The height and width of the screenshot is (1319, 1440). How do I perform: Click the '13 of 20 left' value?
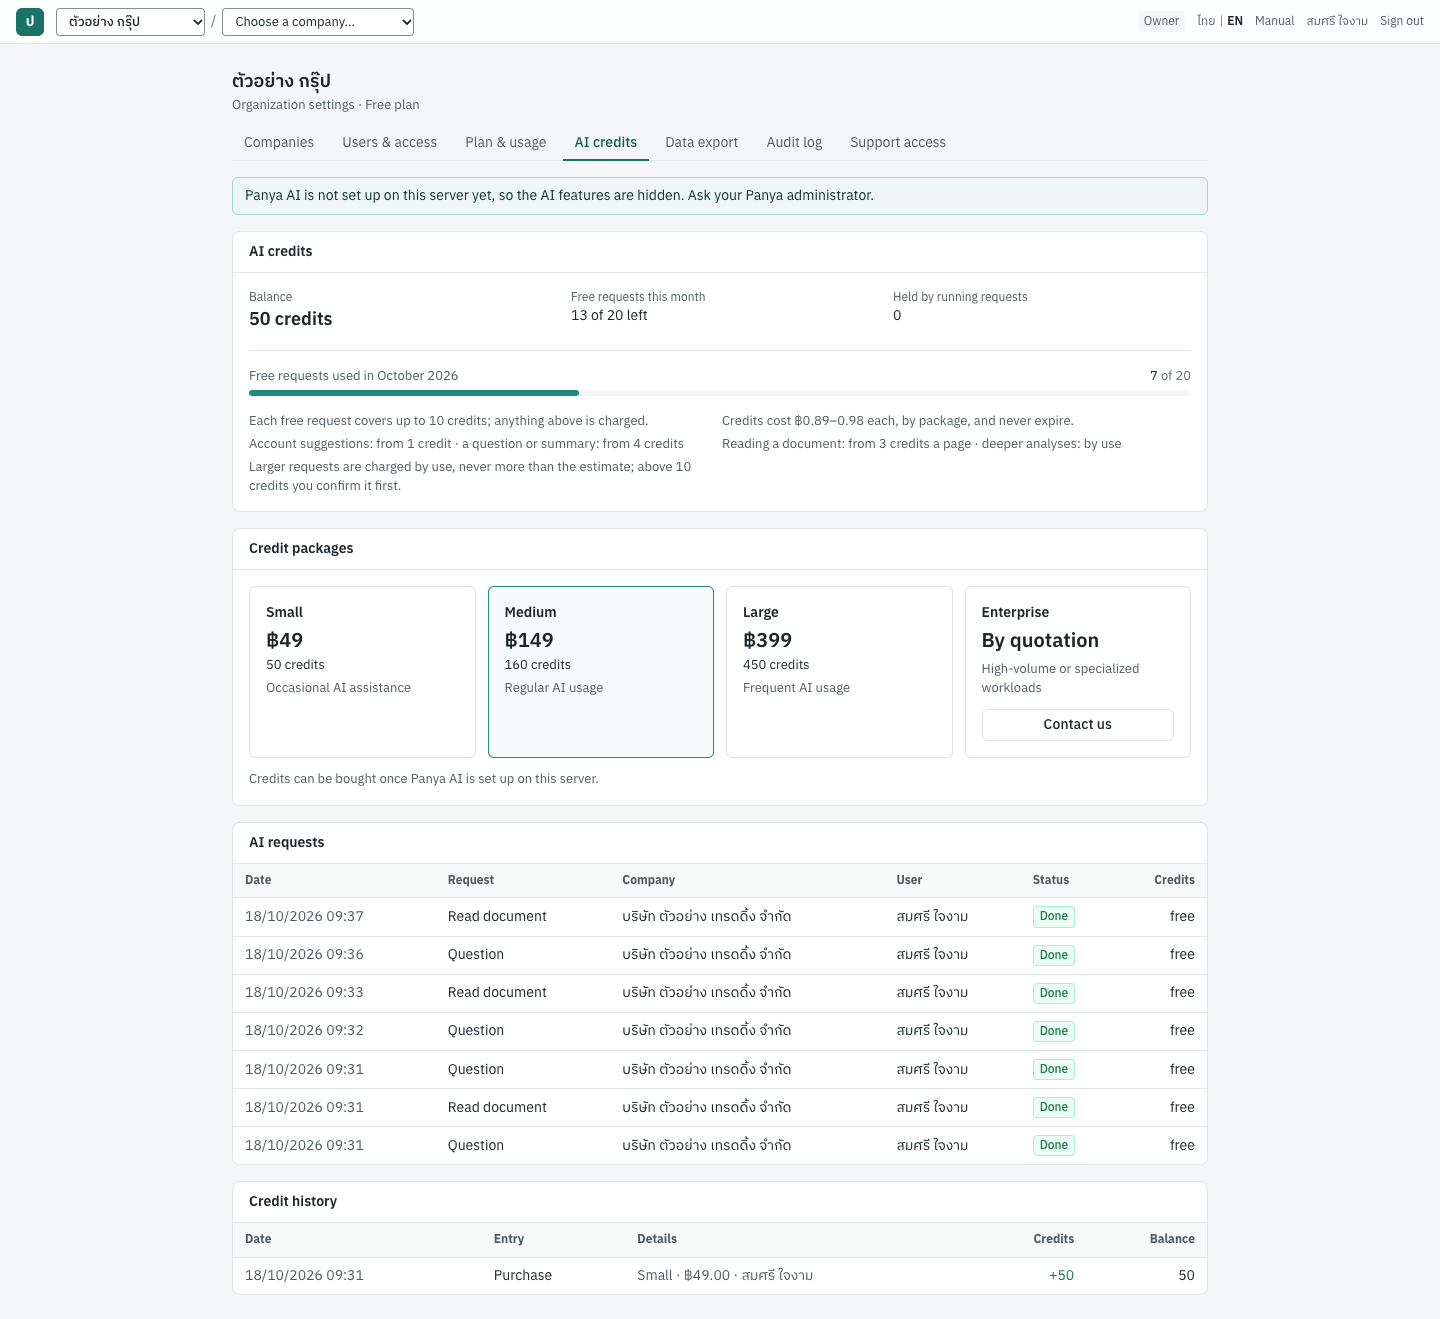point(609,316)
